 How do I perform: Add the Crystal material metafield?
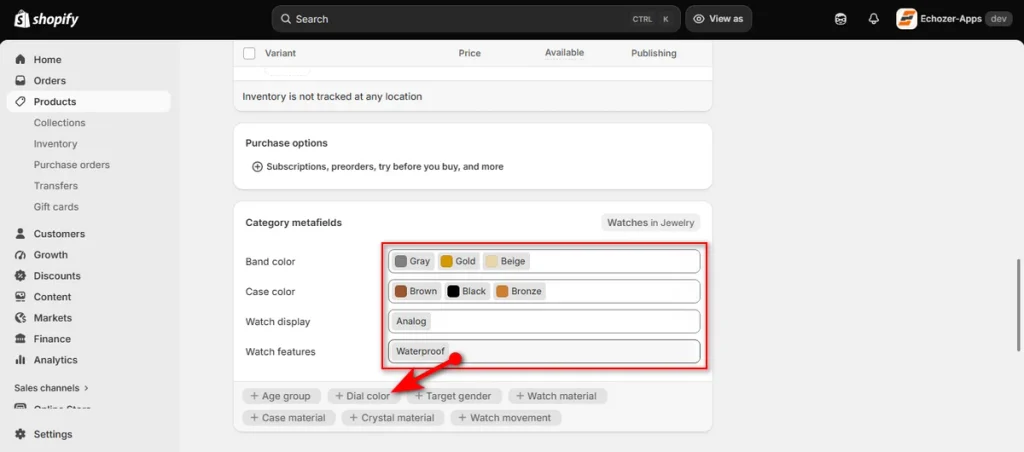[x=393, y=417]
